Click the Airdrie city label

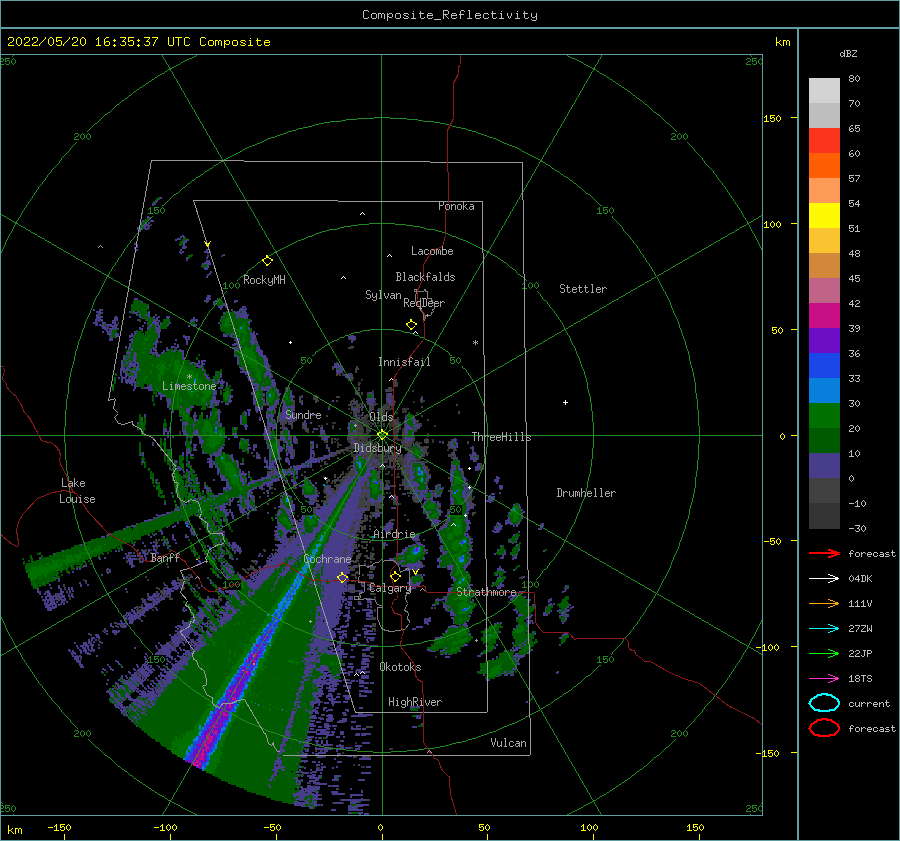(x=394, y=534)
